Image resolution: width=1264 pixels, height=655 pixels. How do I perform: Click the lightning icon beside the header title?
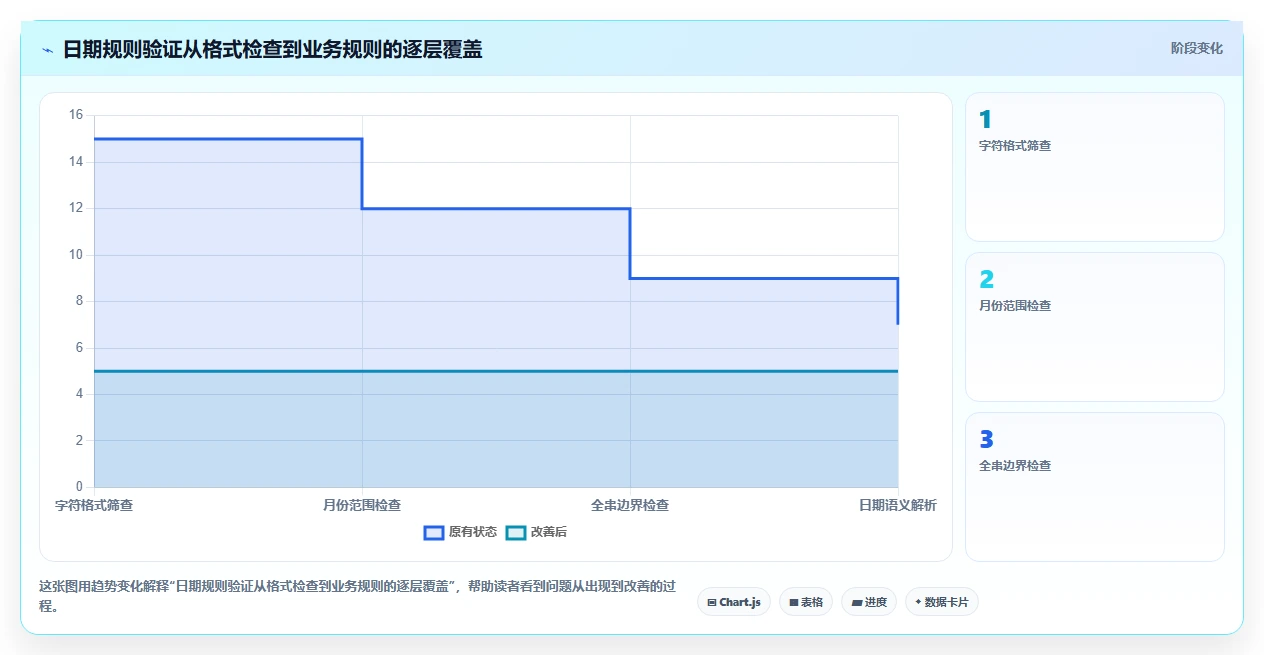click(x=47, y=49)
